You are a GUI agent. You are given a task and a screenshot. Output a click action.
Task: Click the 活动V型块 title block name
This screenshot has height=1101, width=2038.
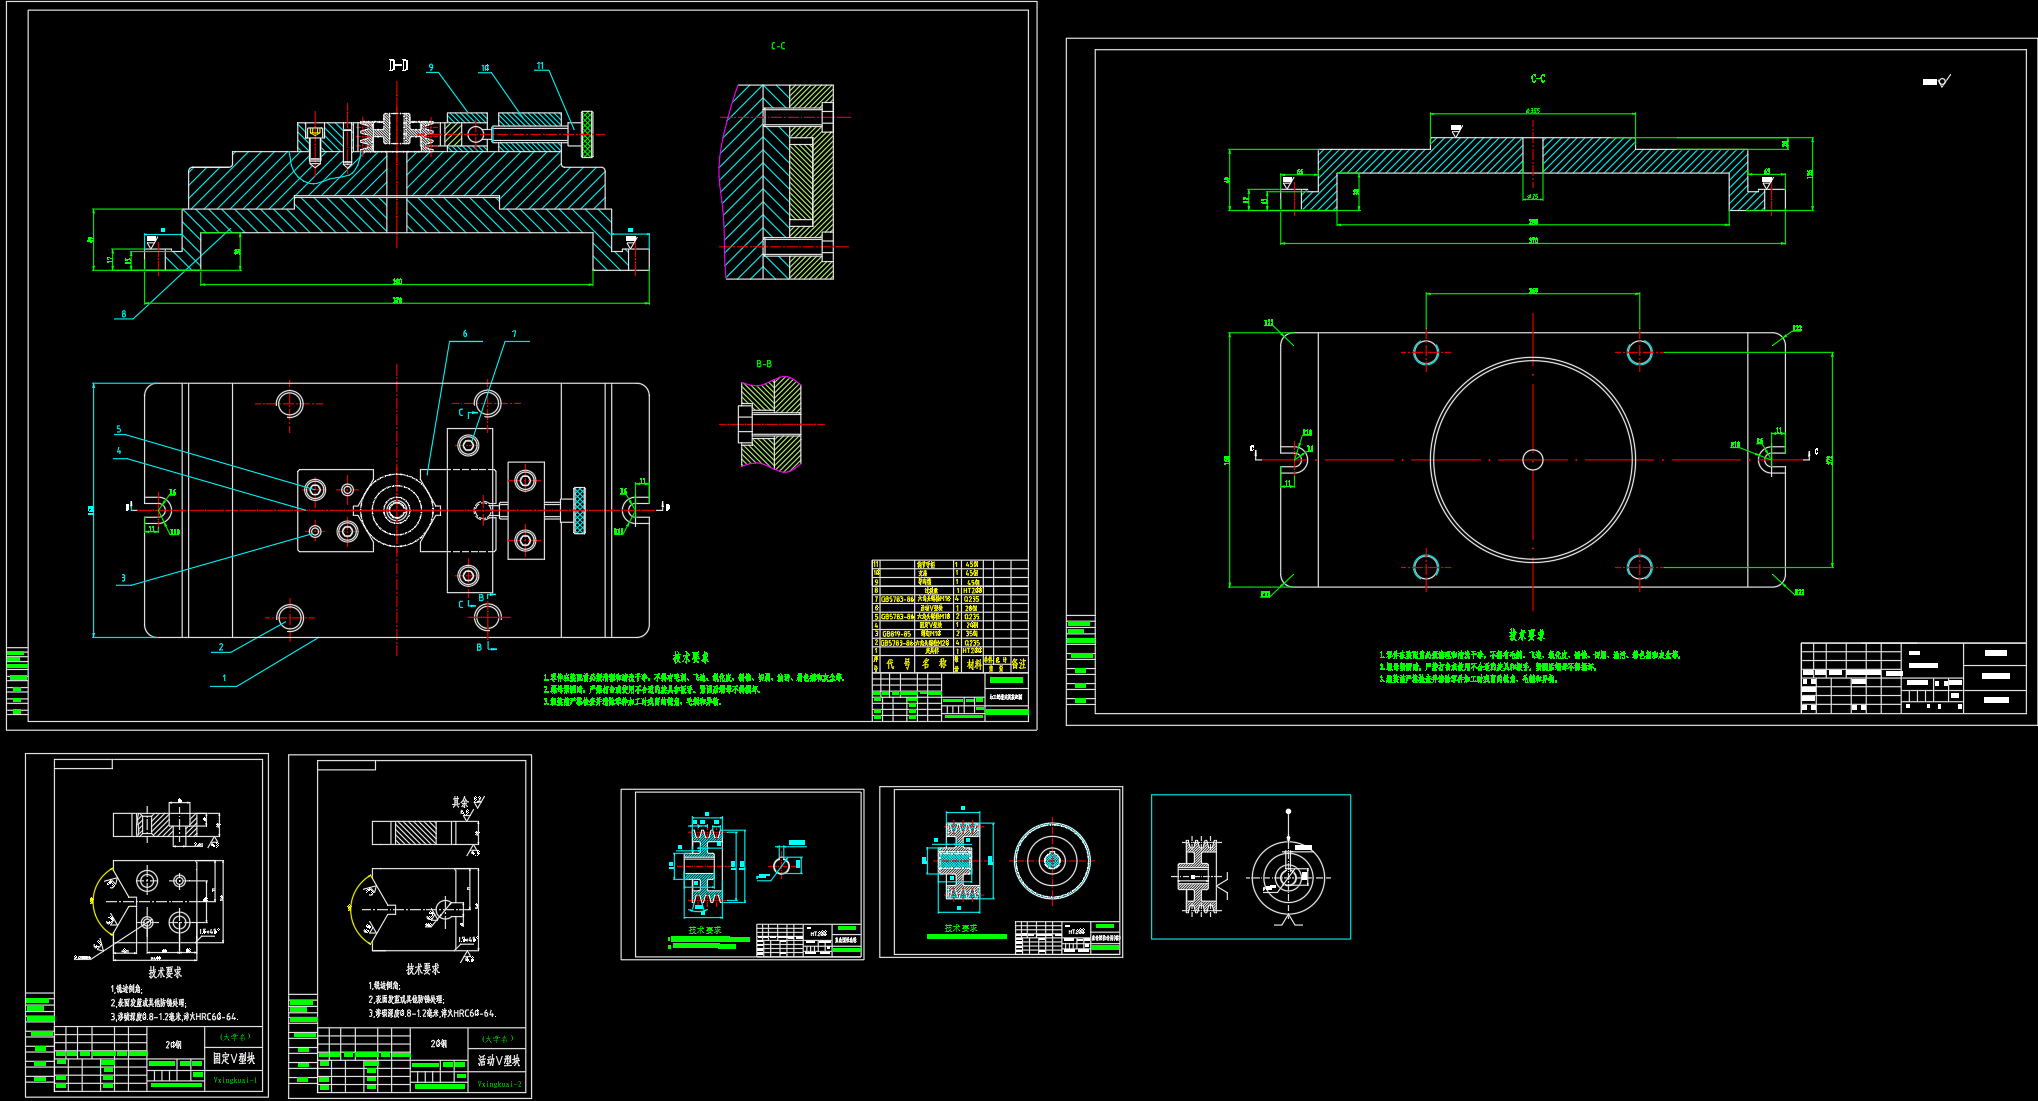coord(498,1060)
